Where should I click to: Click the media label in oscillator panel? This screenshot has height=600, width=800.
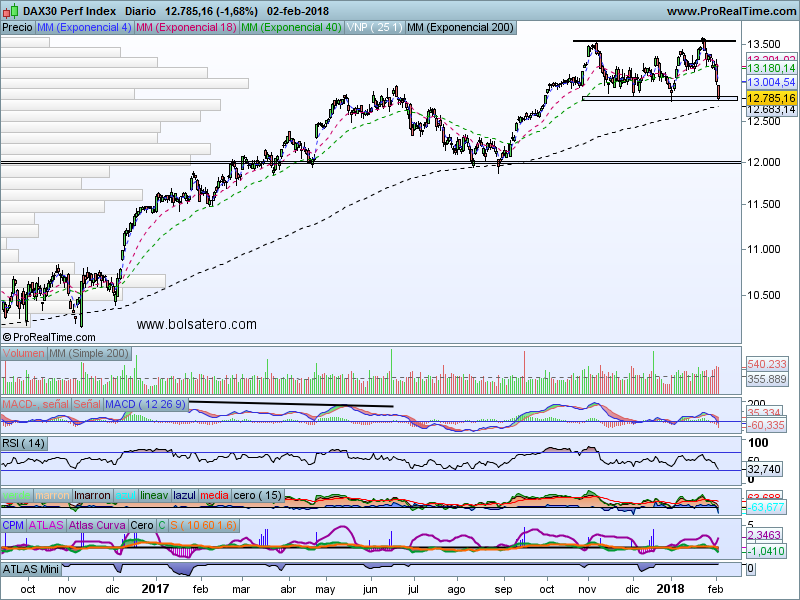[214, 495]
